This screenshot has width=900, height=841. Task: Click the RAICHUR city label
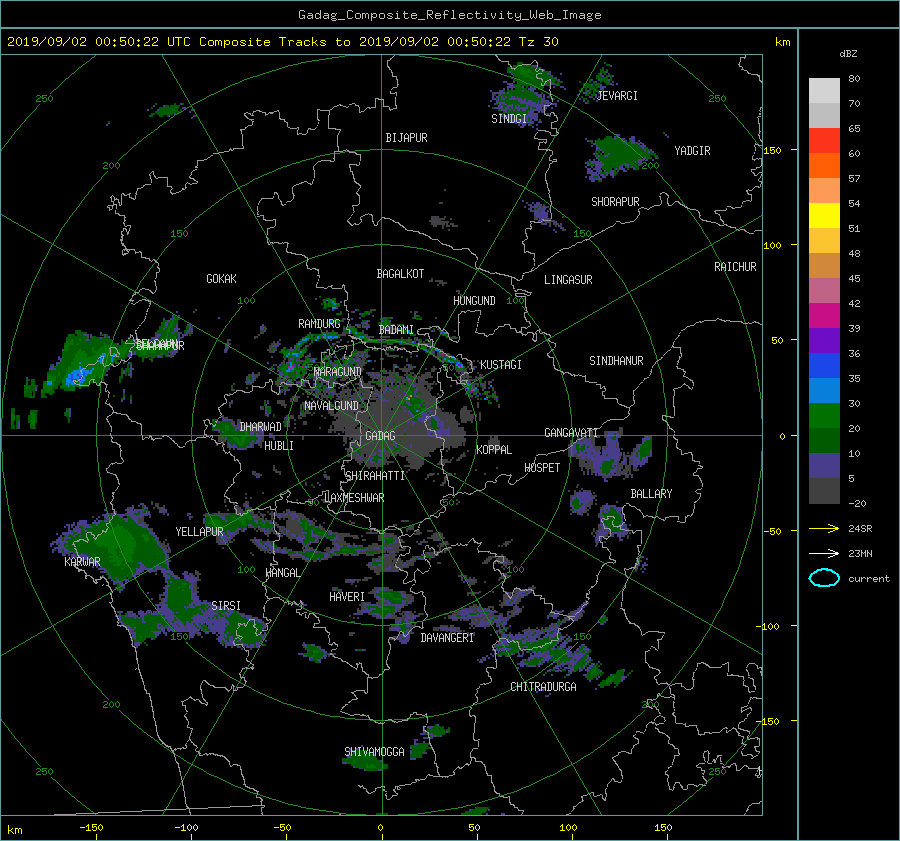735,267
